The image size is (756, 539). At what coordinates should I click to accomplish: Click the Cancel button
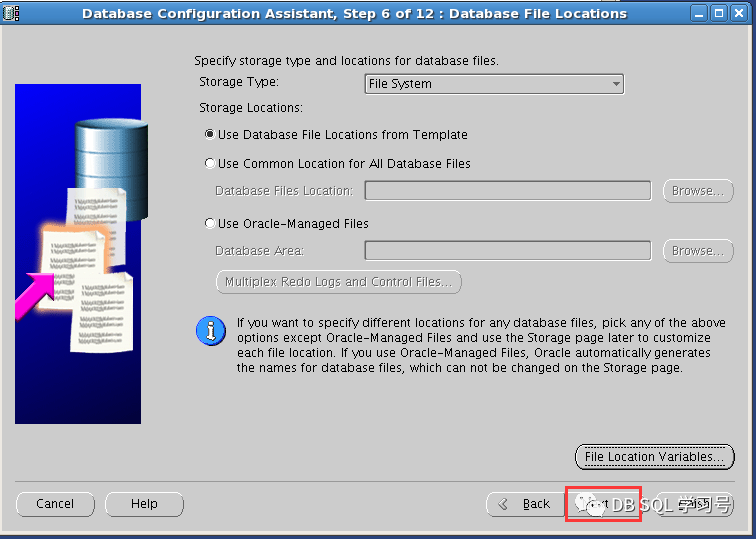tap(55, 504)
